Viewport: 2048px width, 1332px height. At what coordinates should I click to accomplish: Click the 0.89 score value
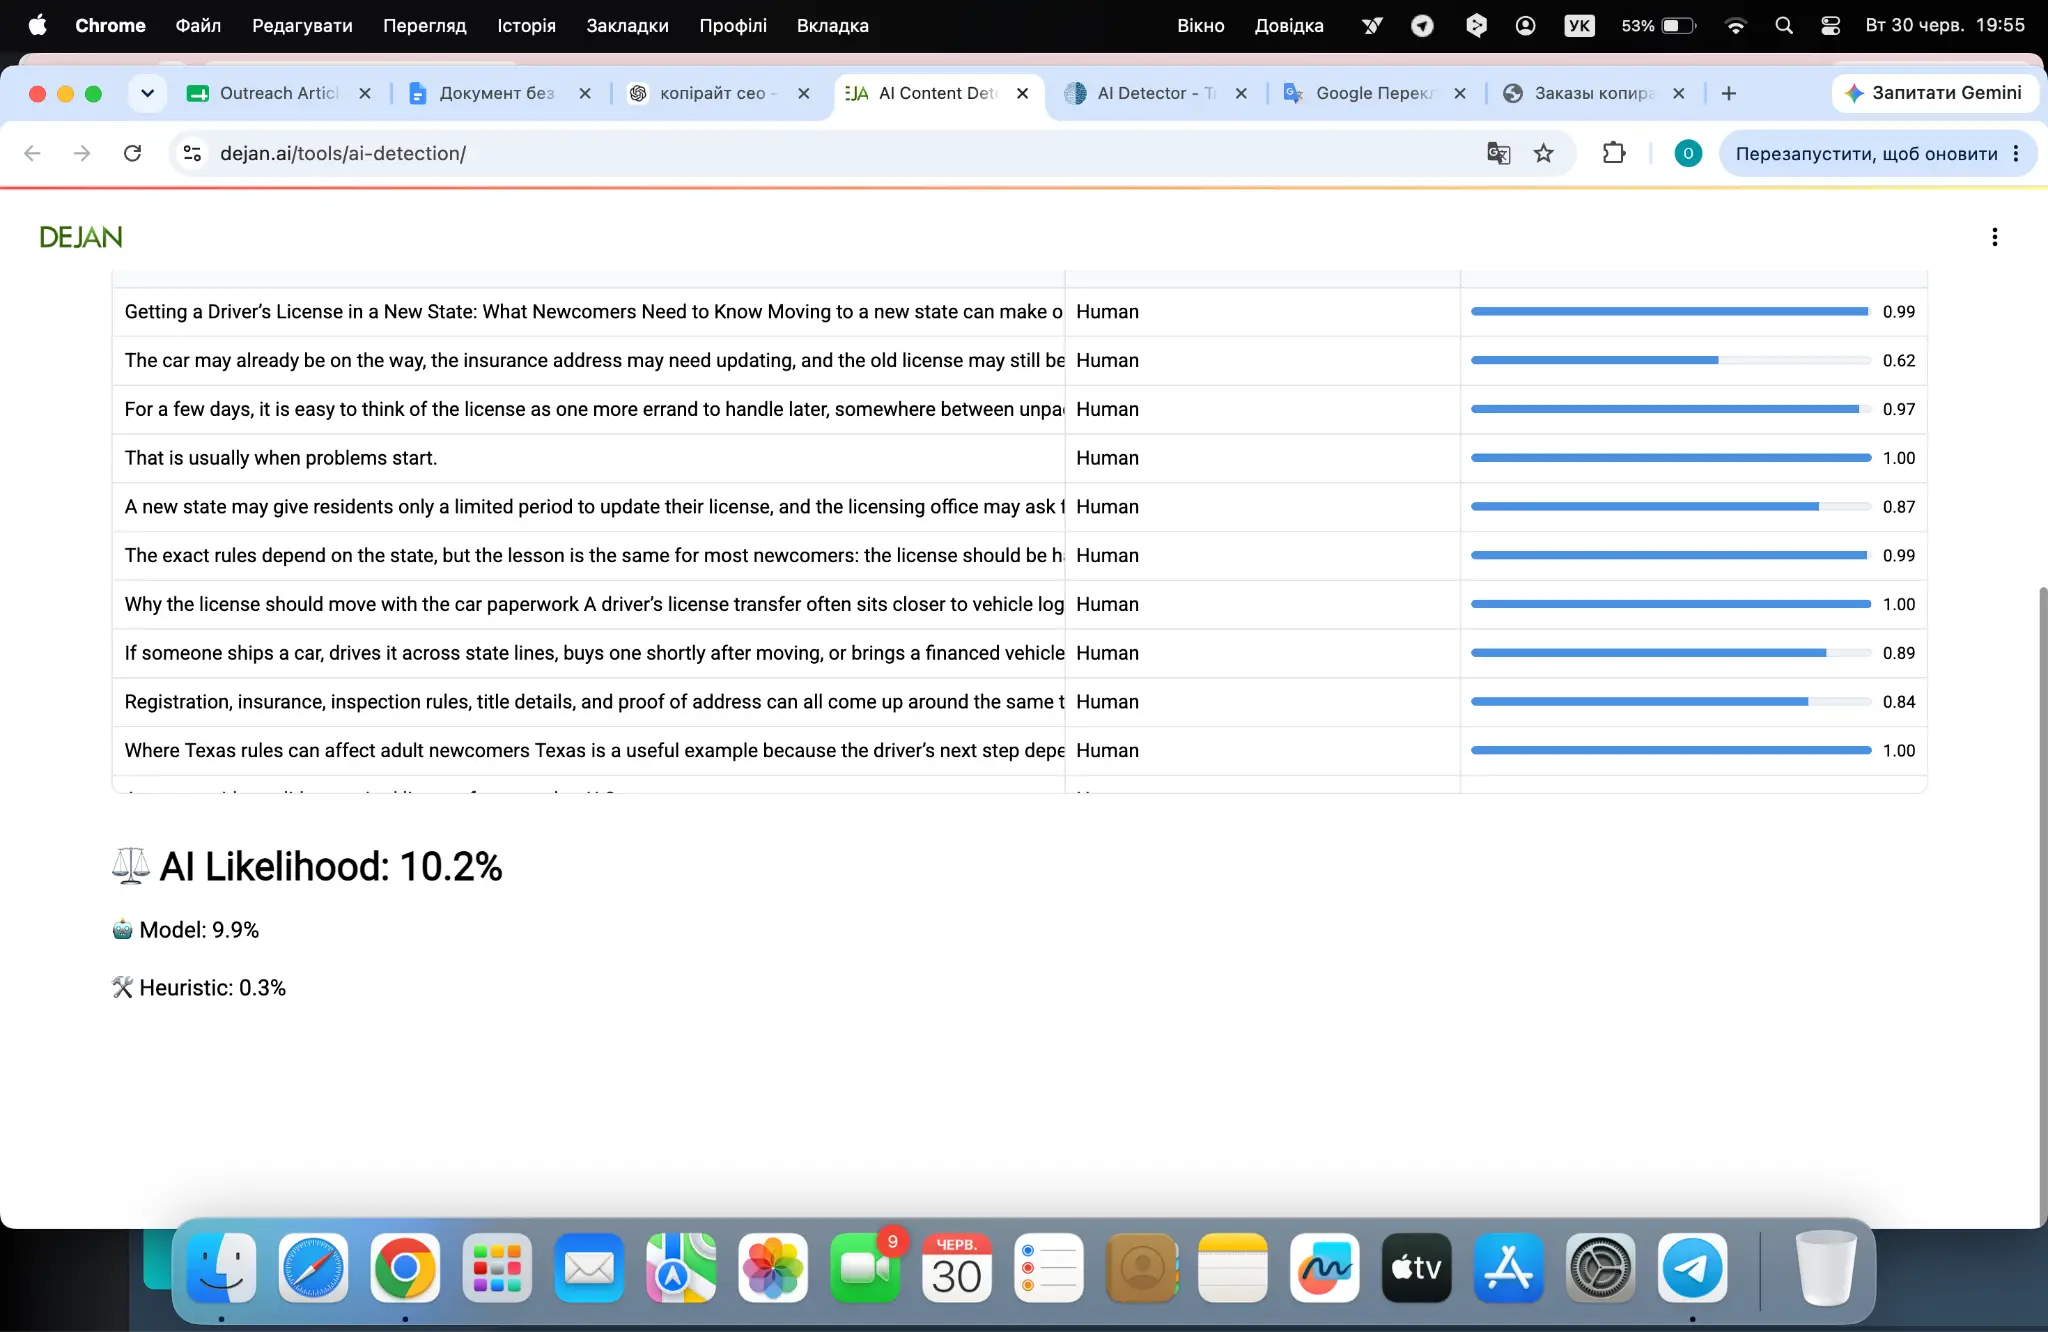pos(1898,653)
